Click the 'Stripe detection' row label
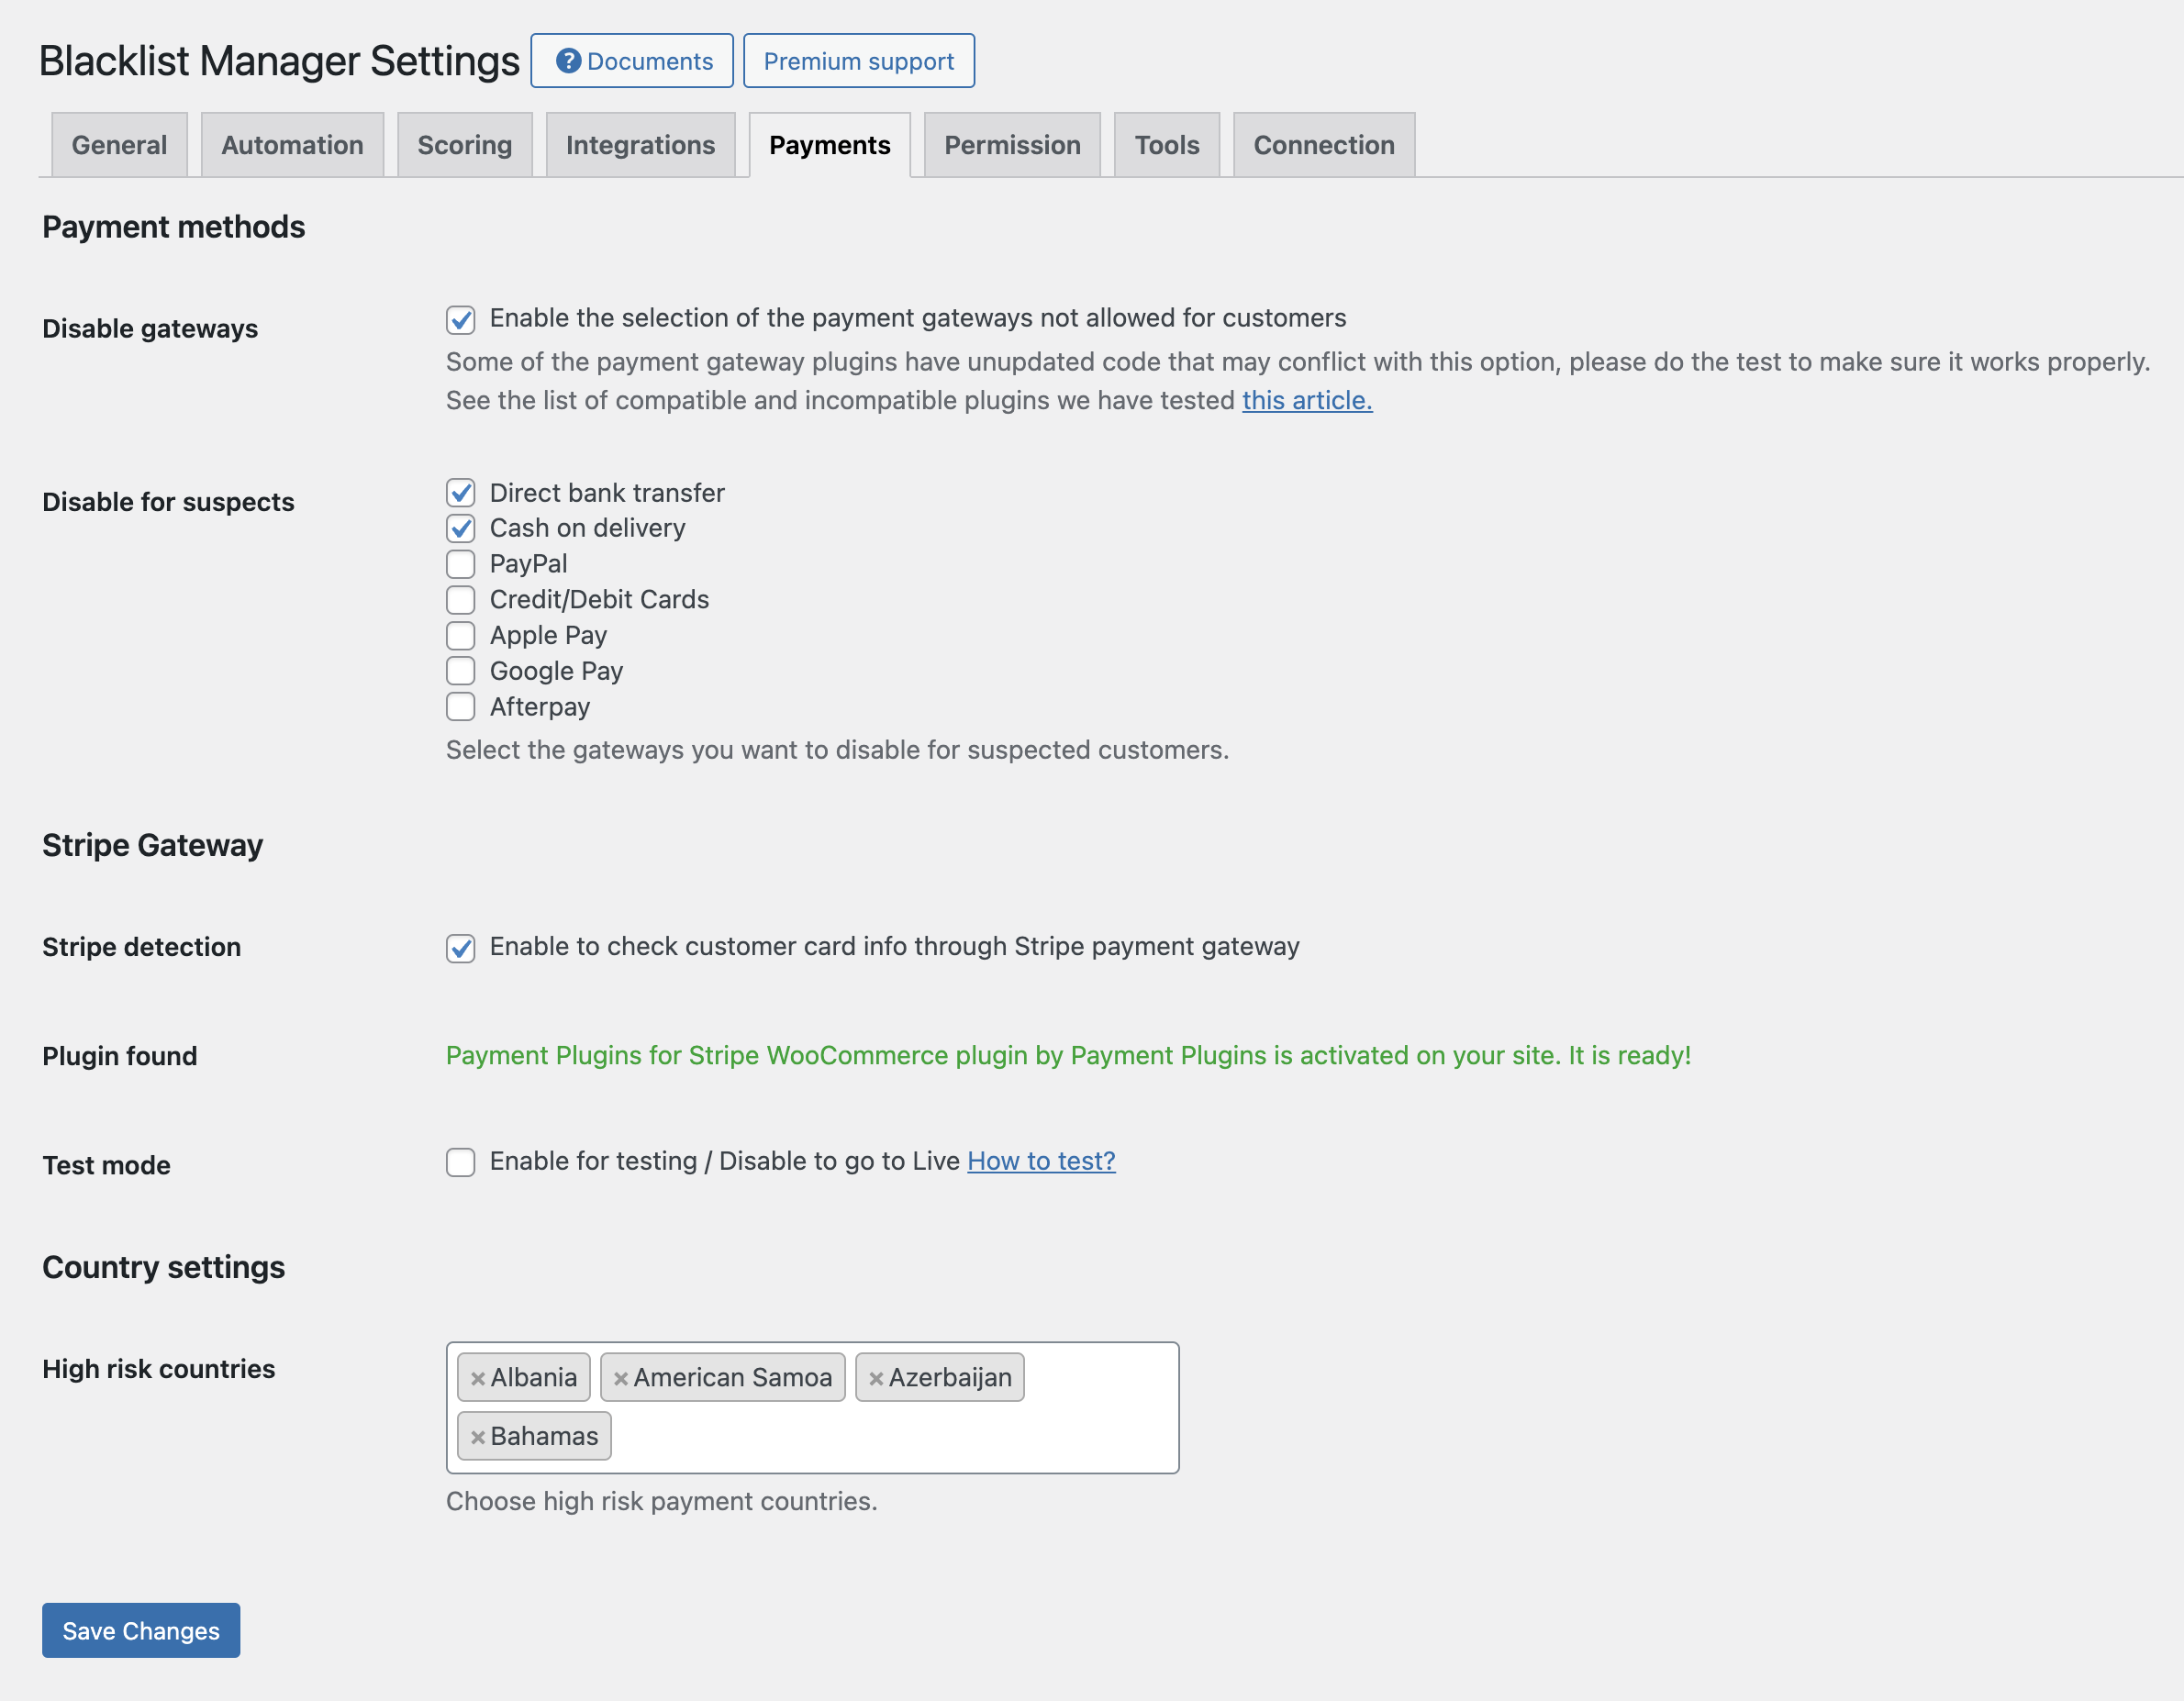Image resolution: width=2184 pixels, height=1701 pixels. (x=141, y=947)
